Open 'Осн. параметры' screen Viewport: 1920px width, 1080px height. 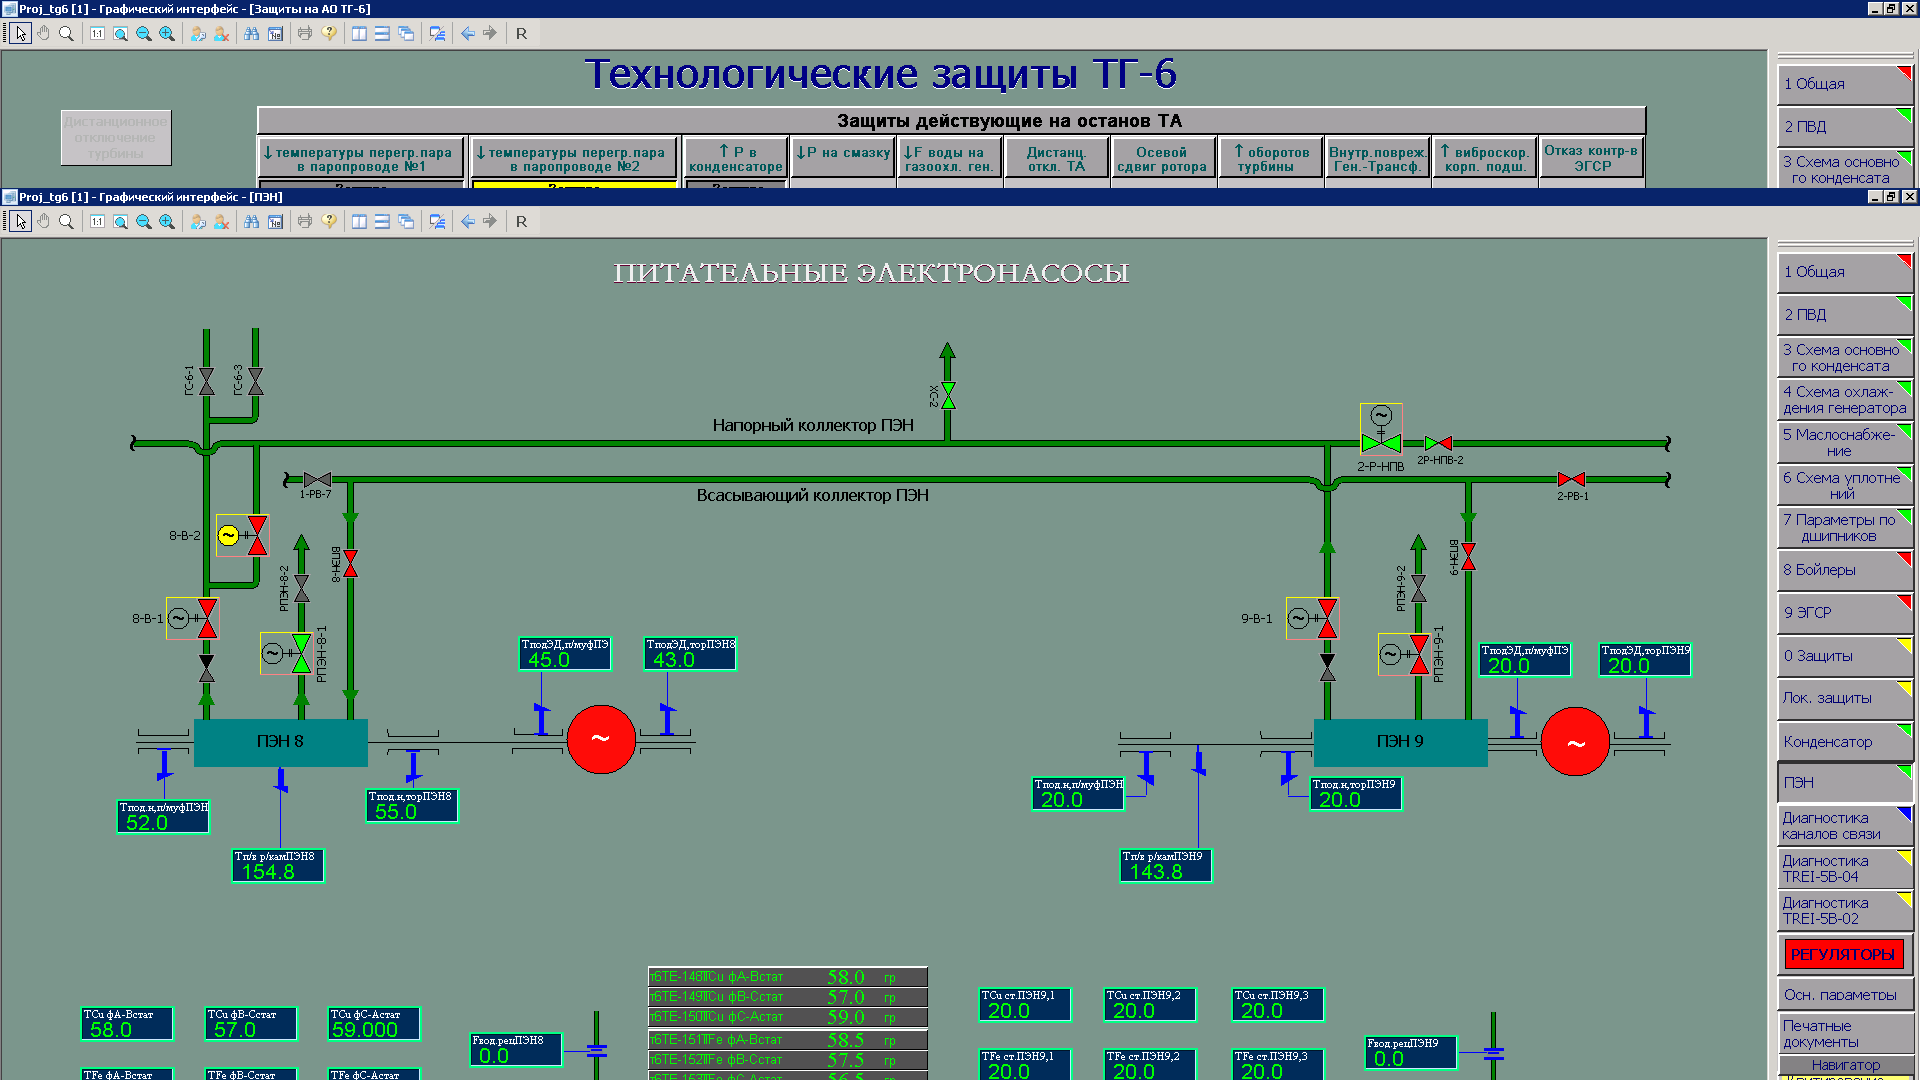click(x=1845, y=995)
